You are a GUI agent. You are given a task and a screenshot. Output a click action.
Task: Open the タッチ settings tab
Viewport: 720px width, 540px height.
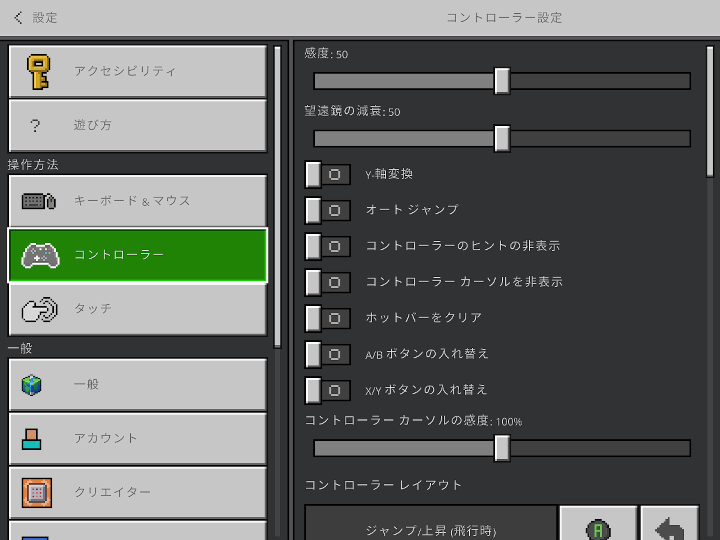click(138, 309)
